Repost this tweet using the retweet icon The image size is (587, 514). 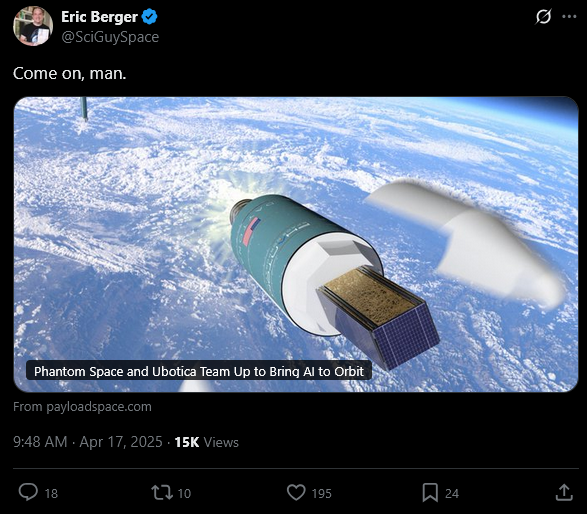pyautogui.click(x=162, y=493)
